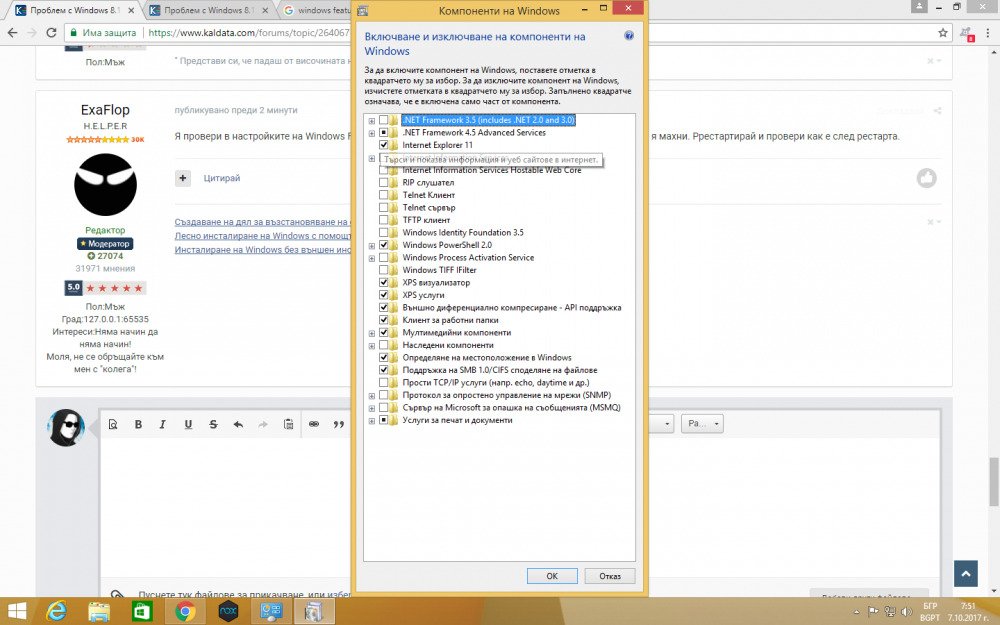Enable RIP слушател checkbox
The height and width of the screenshot is (625, 1000).
383,182
